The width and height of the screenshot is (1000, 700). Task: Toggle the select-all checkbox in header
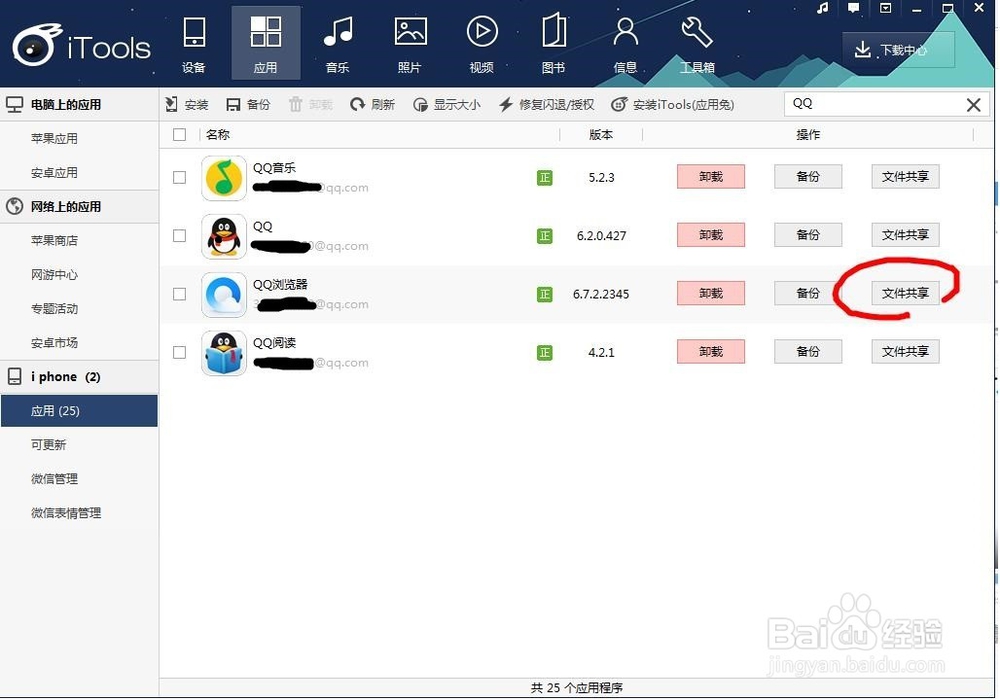[x=180, y=135]
